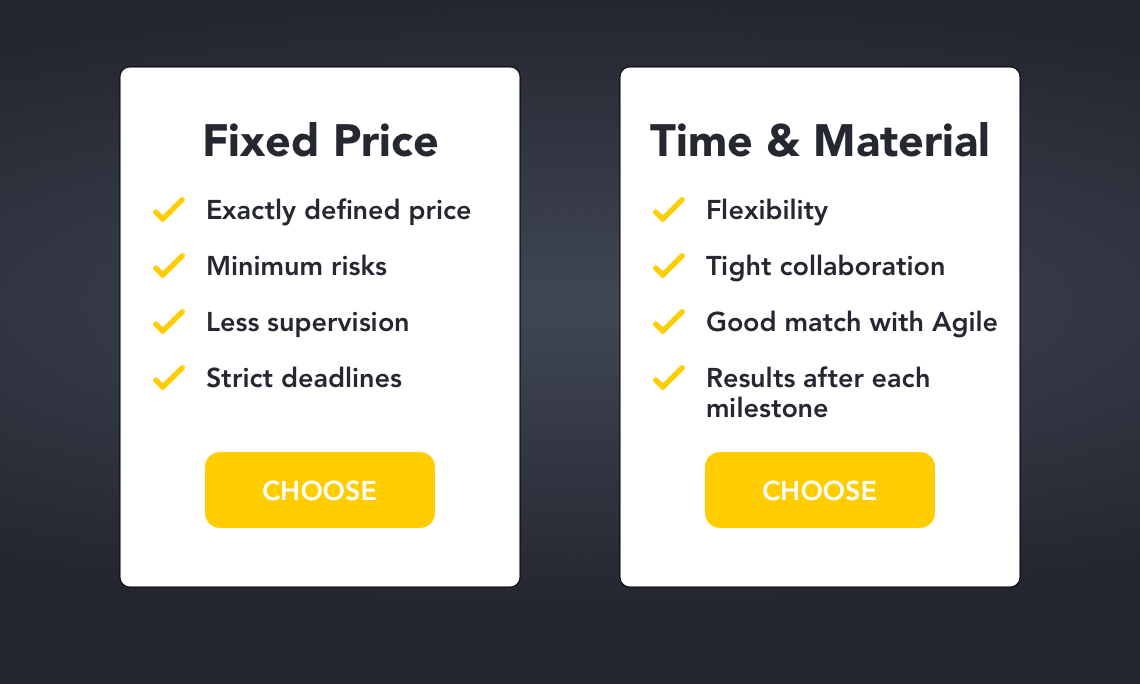Click the checkmark beside Results after each milestone
This screenshot has height=684, width=1140.
pos(669,377)
